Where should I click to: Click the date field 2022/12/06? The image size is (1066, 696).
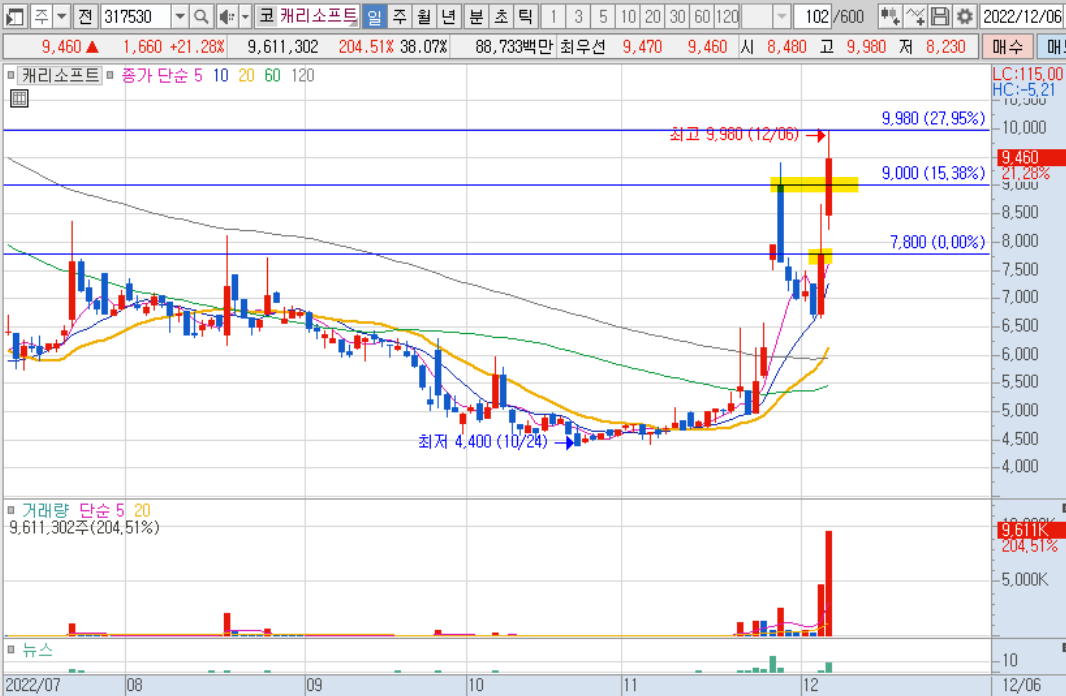click(x=1022, y=16)
